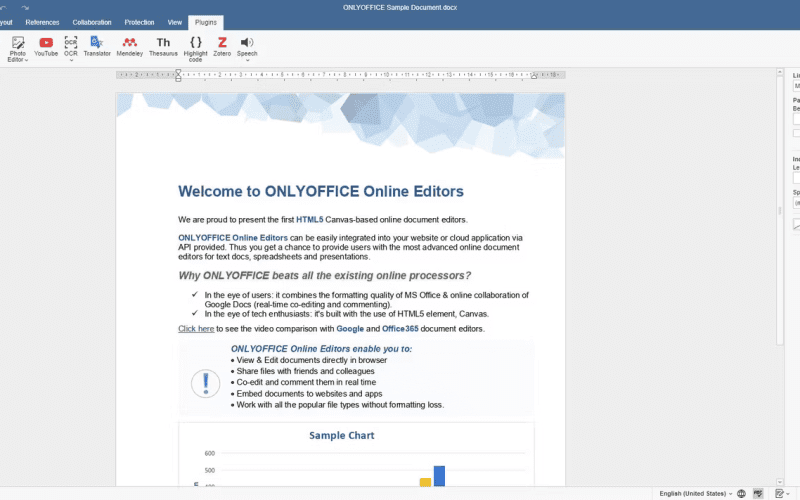Click 'ONLYOFFICE Online Editors enable you to:' heading
800x500 pixels.
tap(321, 349)
